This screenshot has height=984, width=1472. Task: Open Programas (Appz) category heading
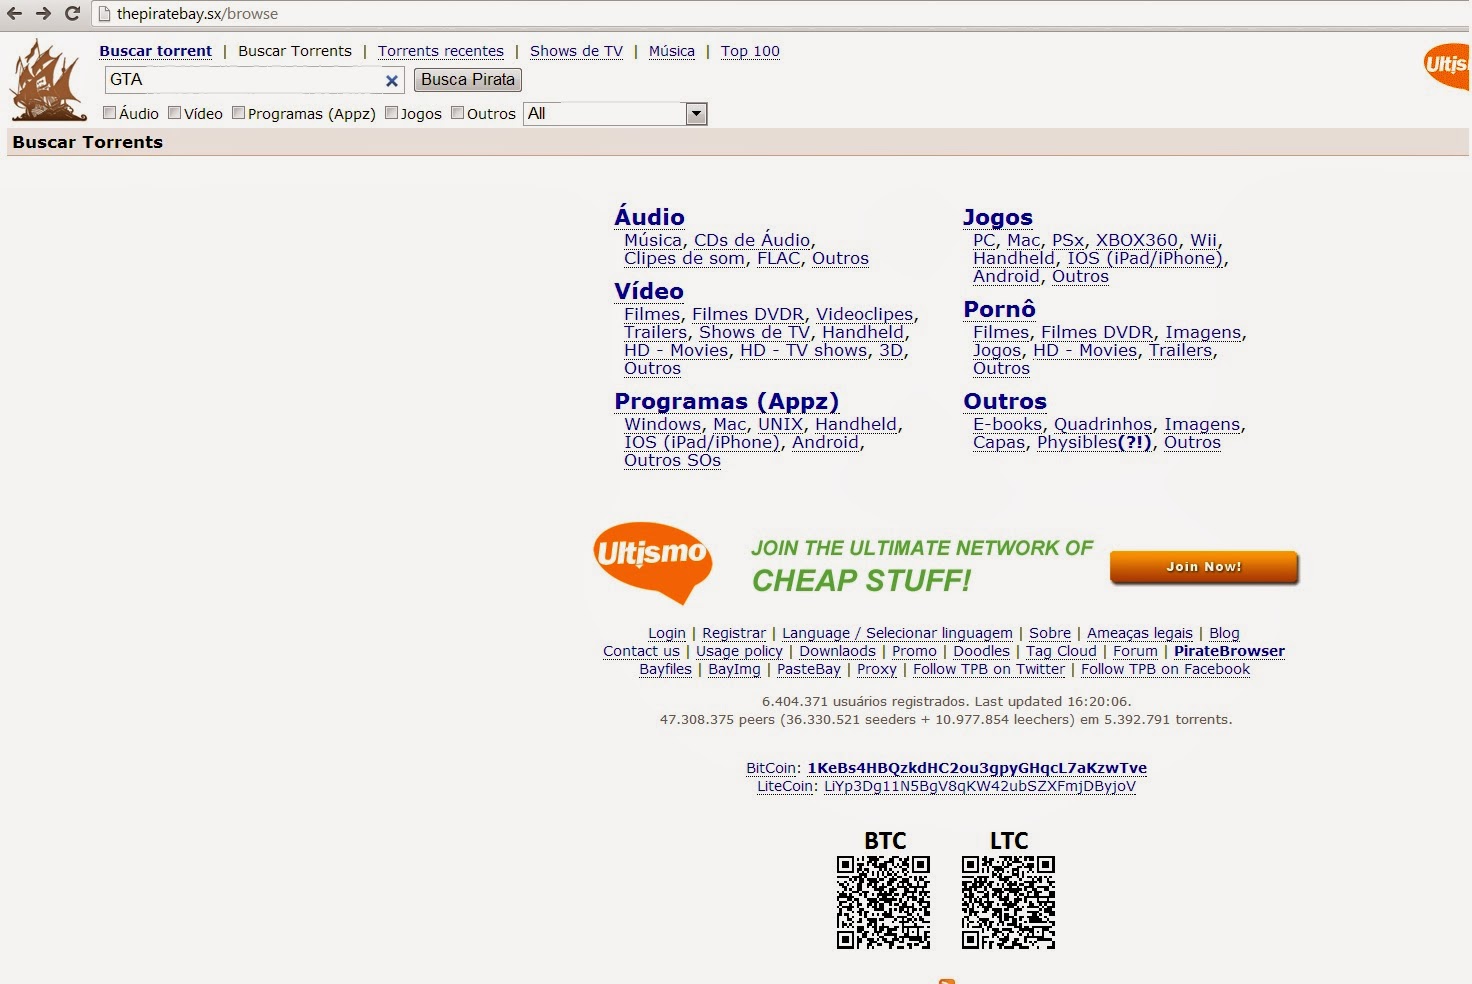[727, 401]
